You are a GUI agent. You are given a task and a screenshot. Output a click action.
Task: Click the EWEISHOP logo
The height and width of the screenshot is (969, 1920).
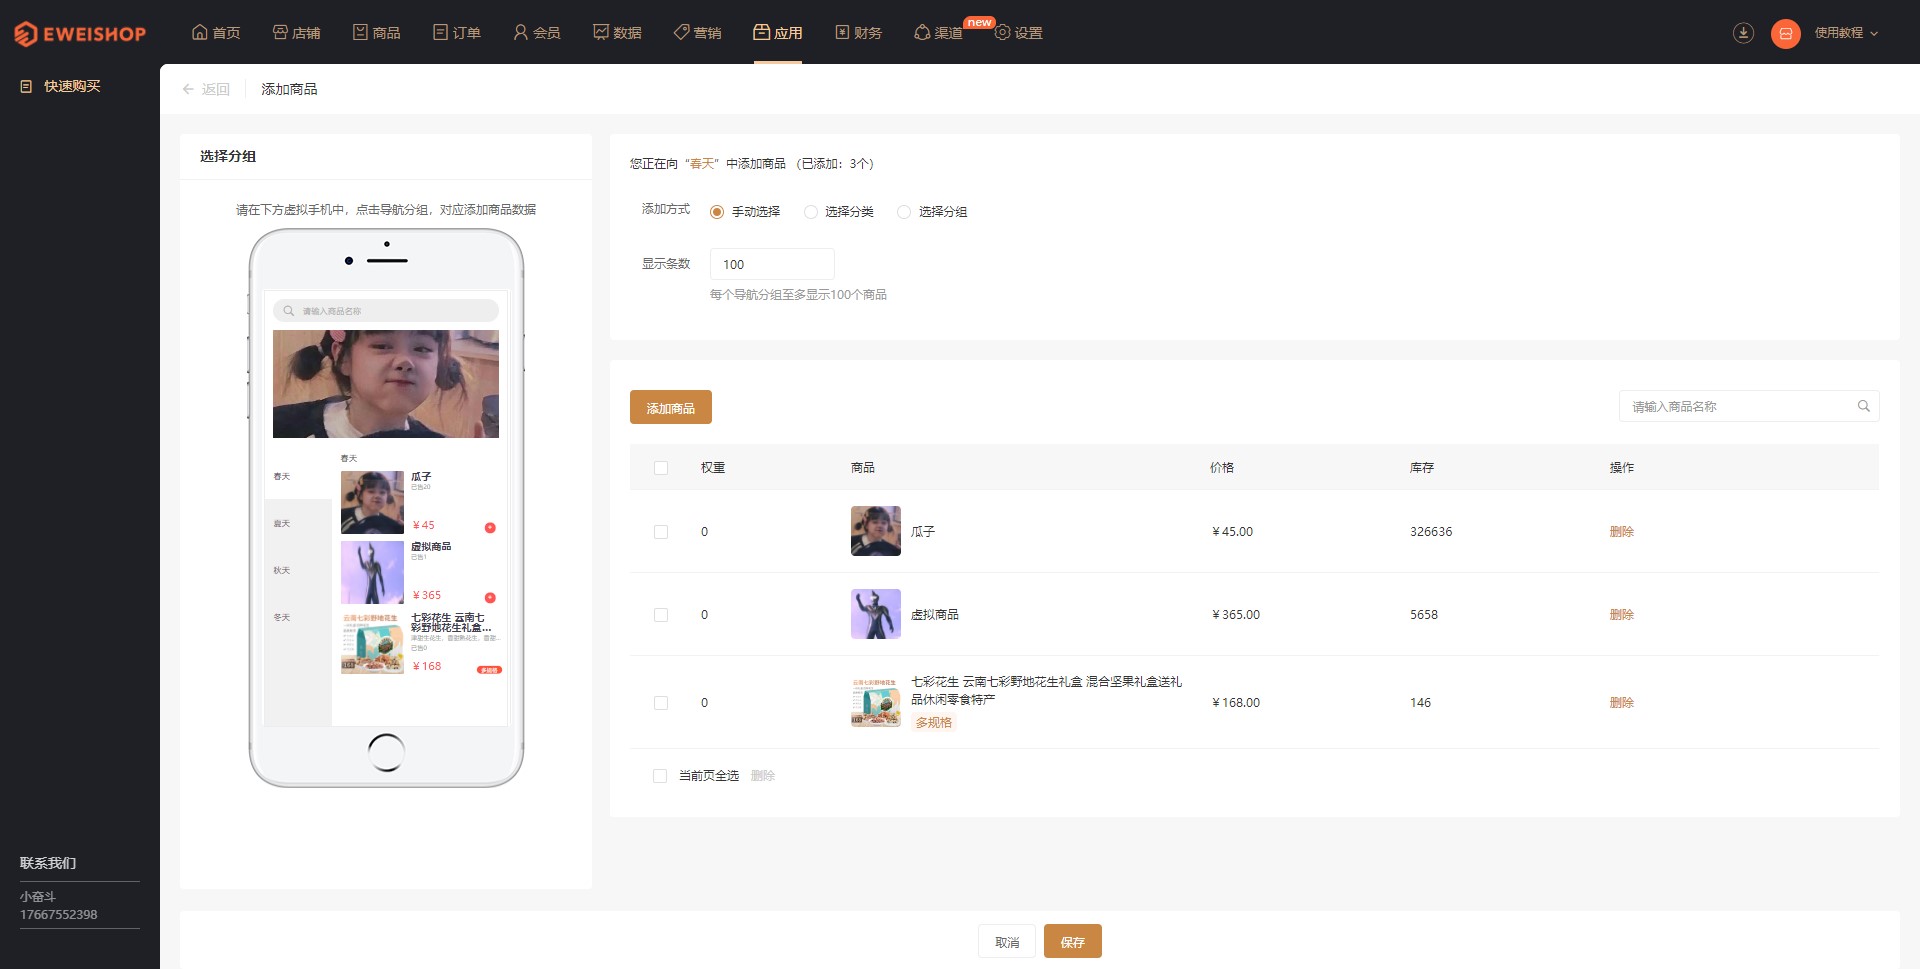80,33
